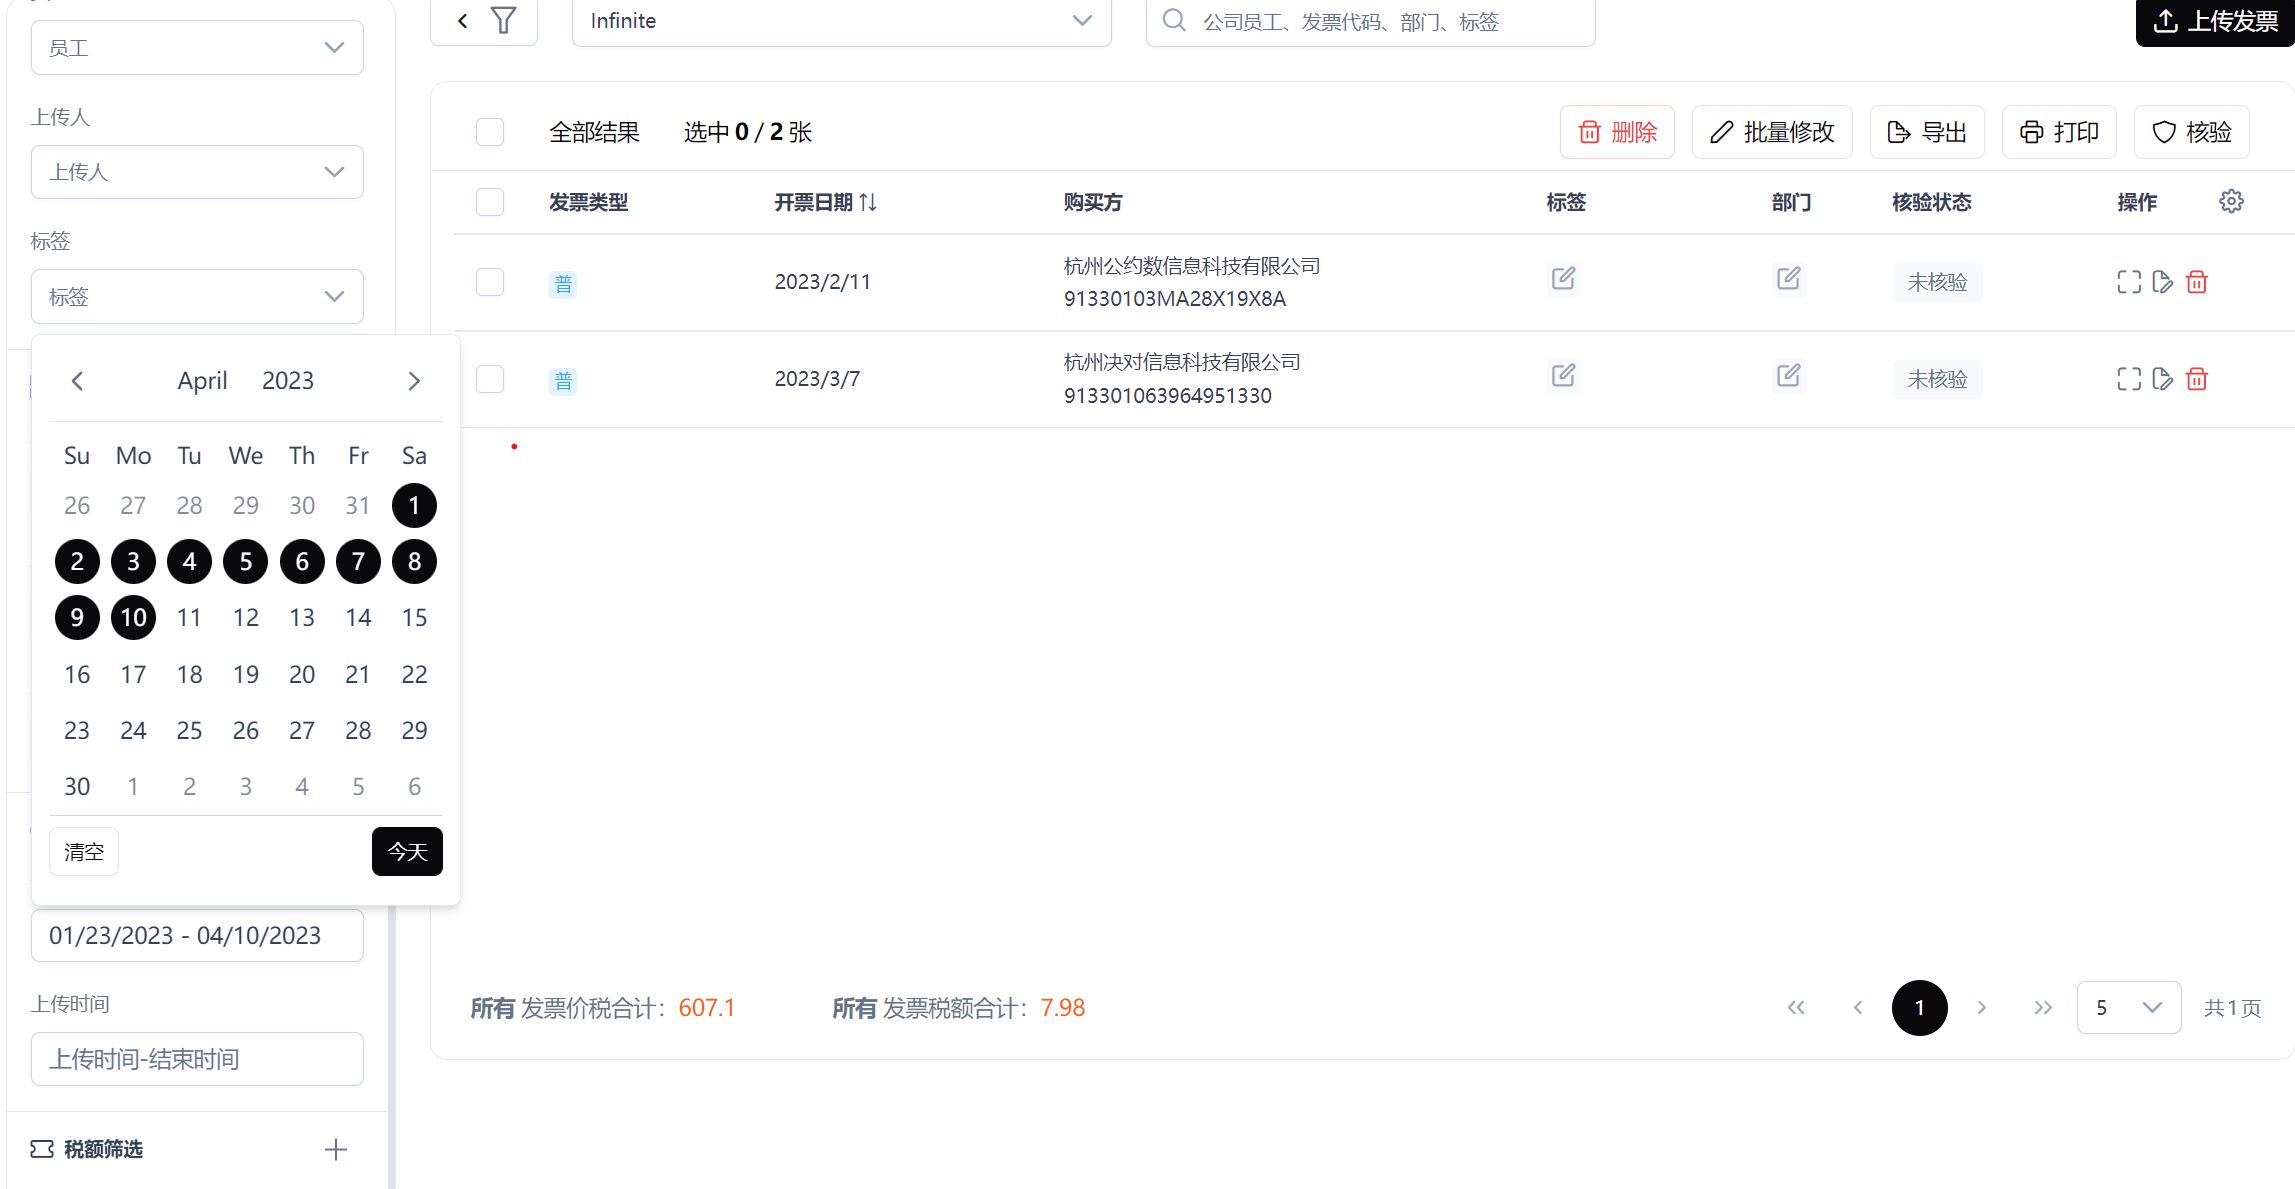Click edit document icon for the 2023/3/7 invoice
This screenshot has width=2295, height=1189.
point(2163,379)
